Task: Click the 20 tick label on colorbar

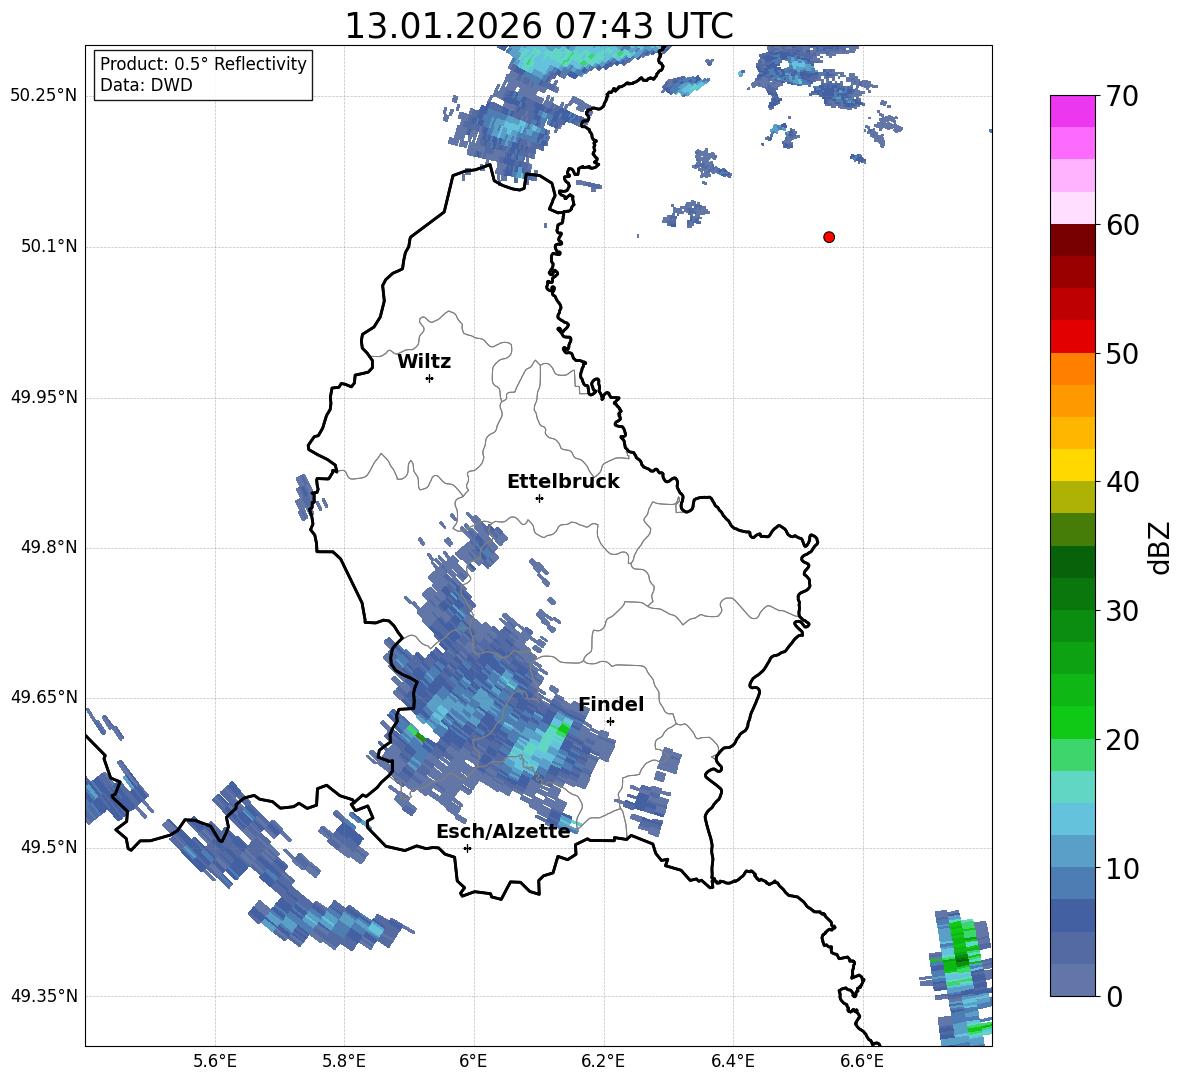Action: tap(1122, 740)
